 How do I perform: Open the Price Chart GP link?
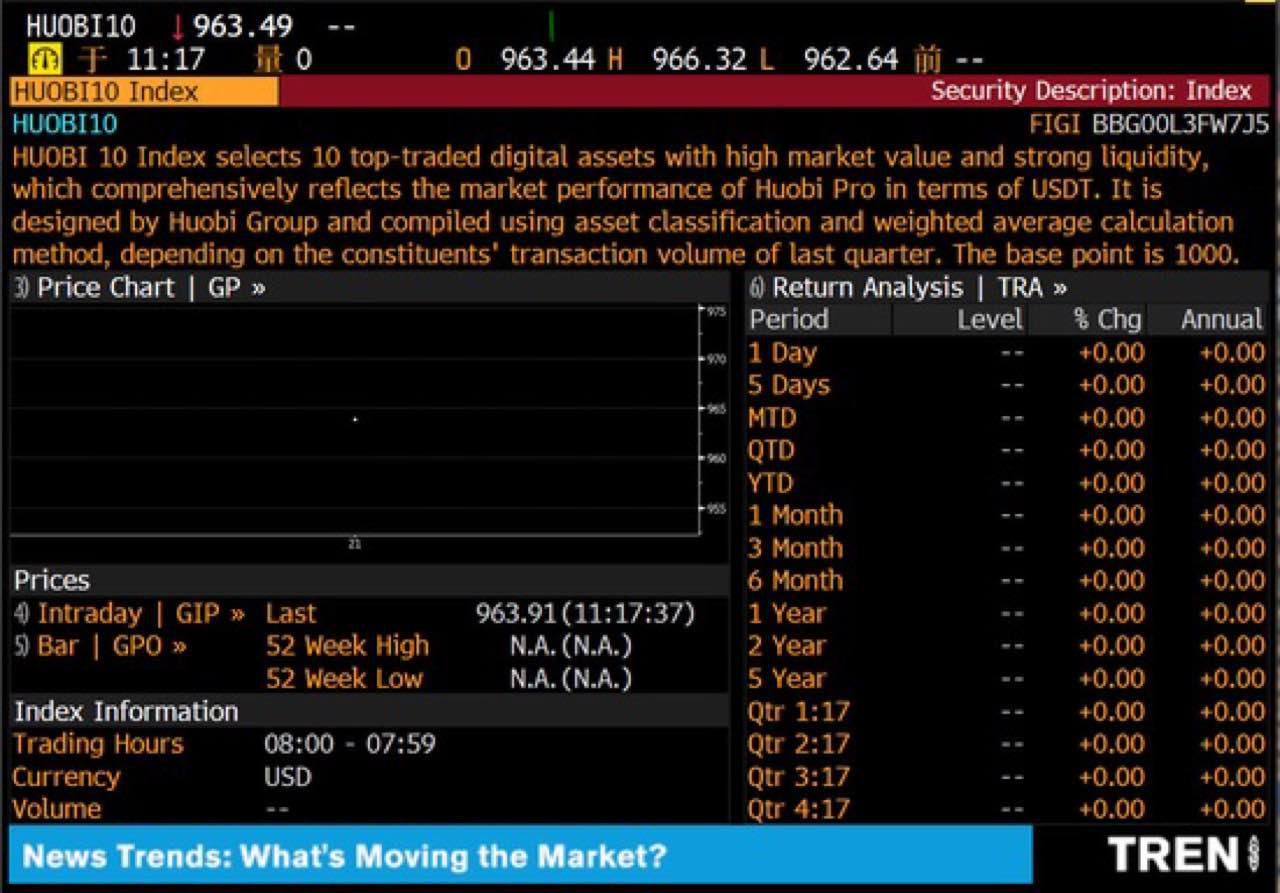(140, 288)
